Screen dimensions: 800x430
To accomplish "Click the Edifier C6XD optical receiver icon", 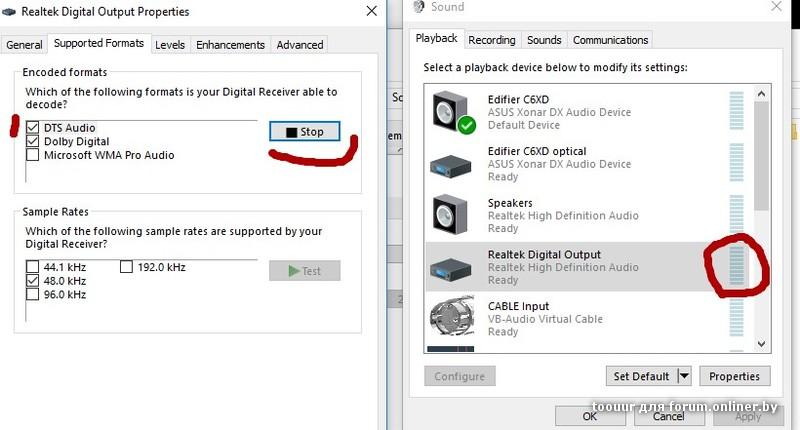I will 451,166.
